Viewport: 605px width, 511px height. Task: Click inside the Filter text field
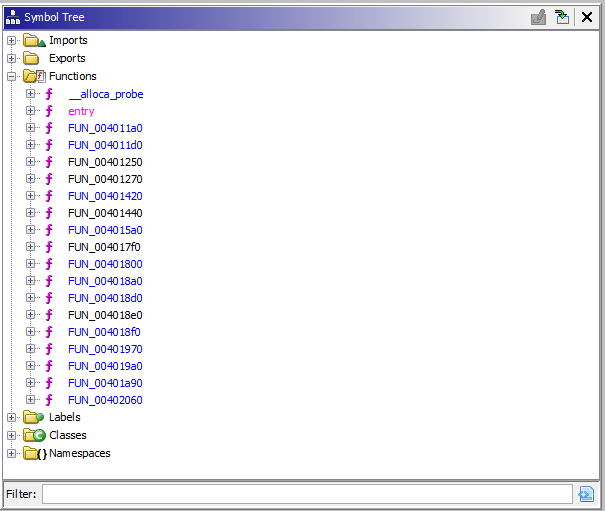pyautogui.click(x=307, y=494)
